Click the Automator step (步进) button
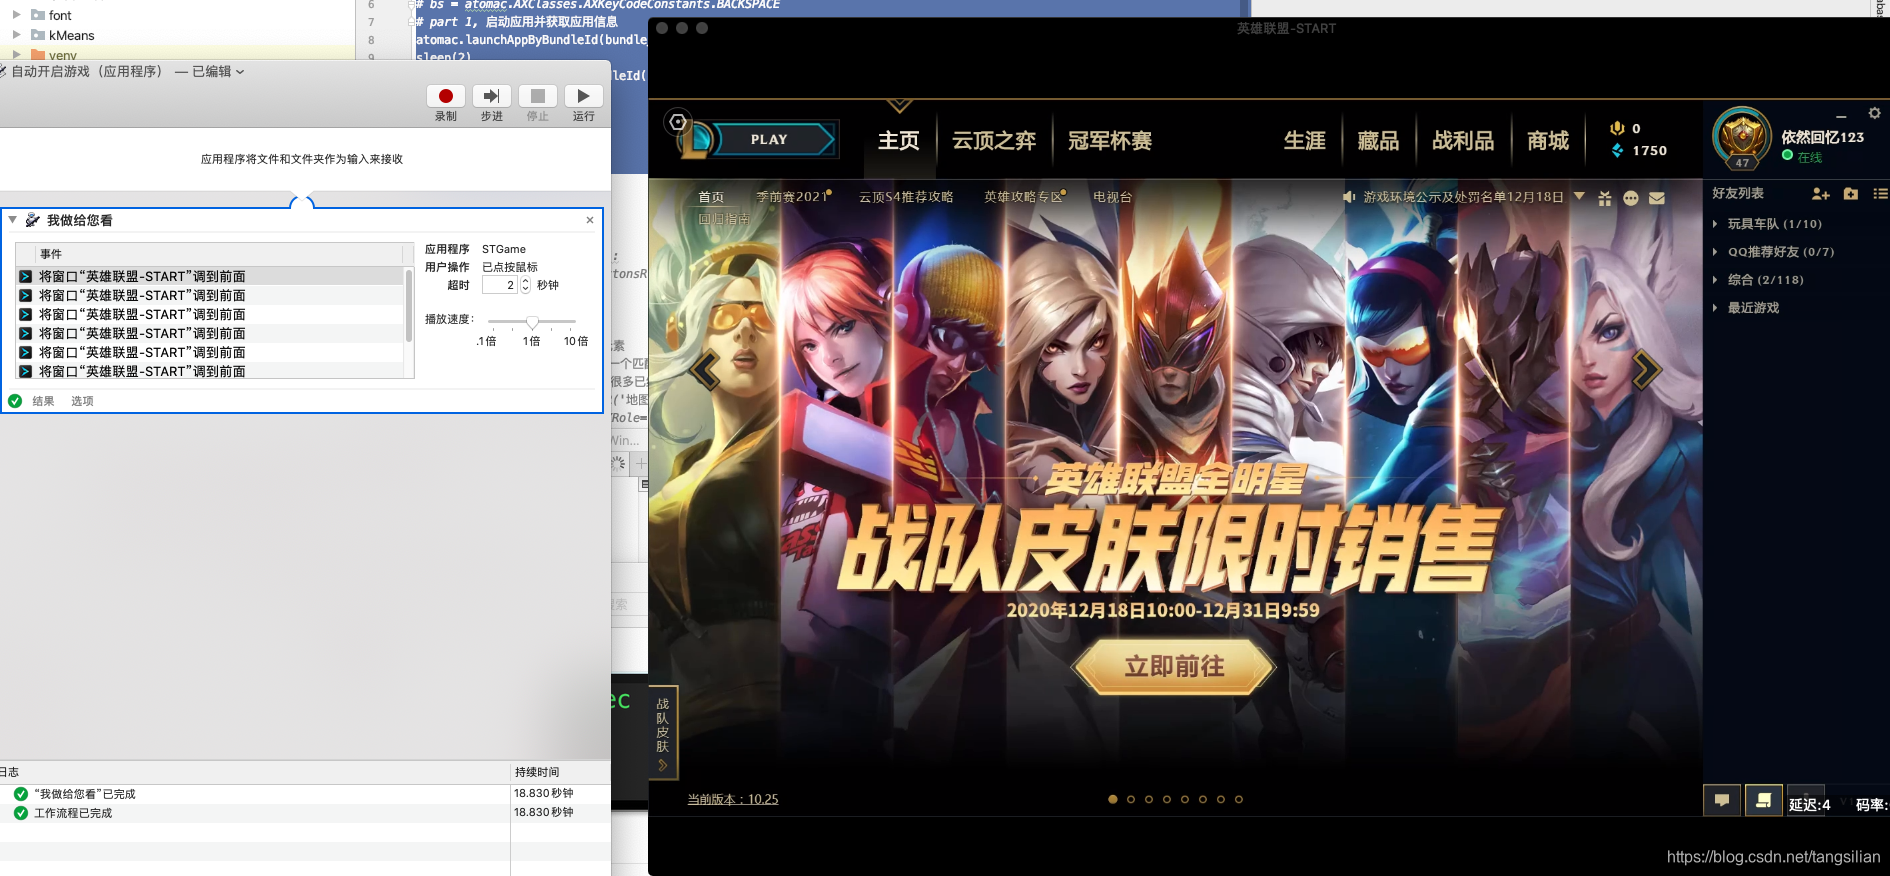Image resolution: width=1890 pixels, height=876 pixels. [492, 96]
